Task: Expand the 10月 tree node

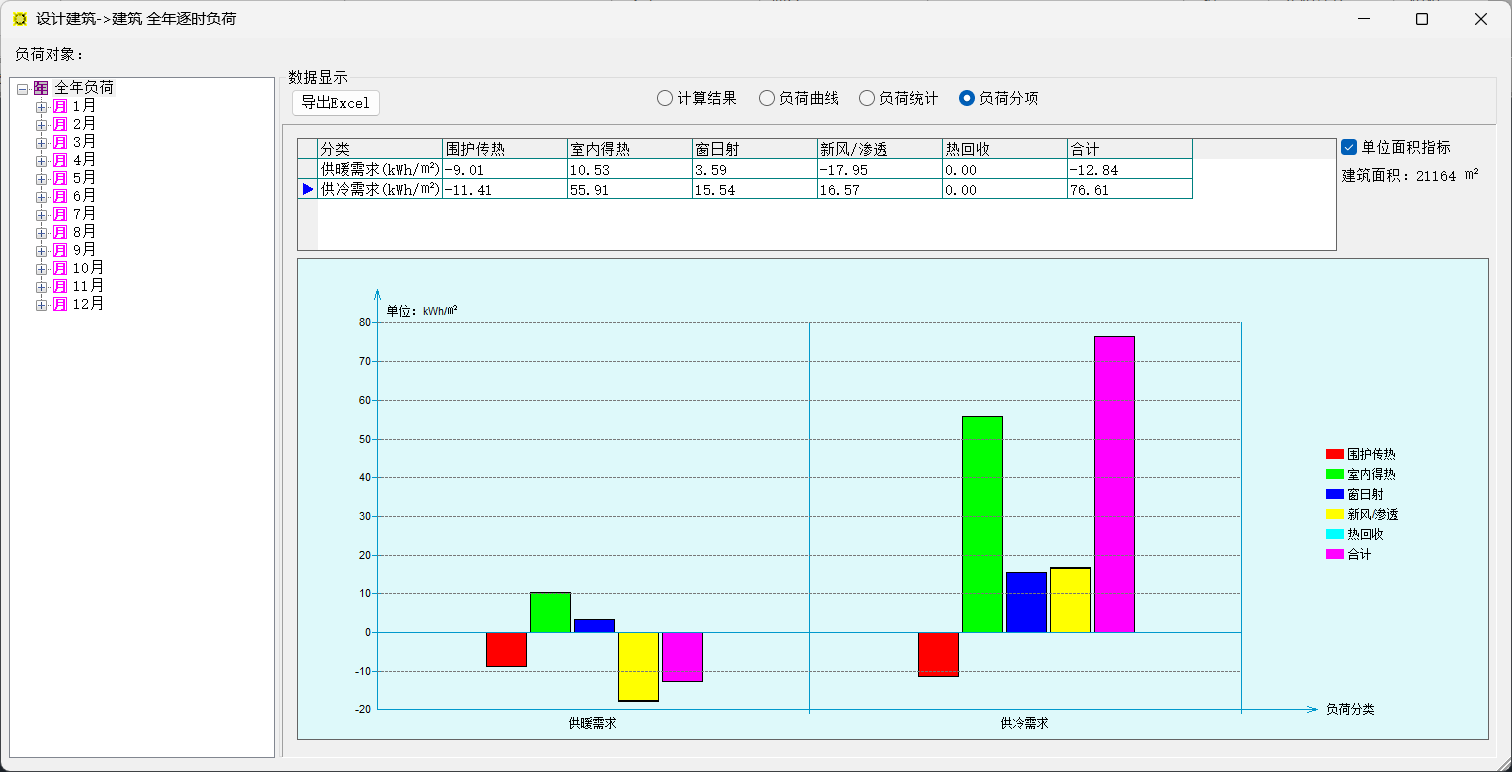Action: point(41,269)
